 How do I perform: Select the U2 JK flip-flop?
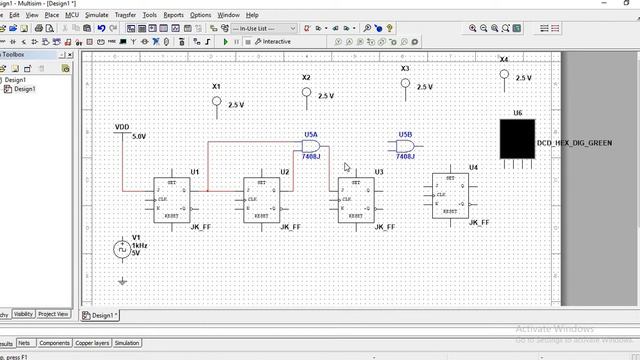262,200
